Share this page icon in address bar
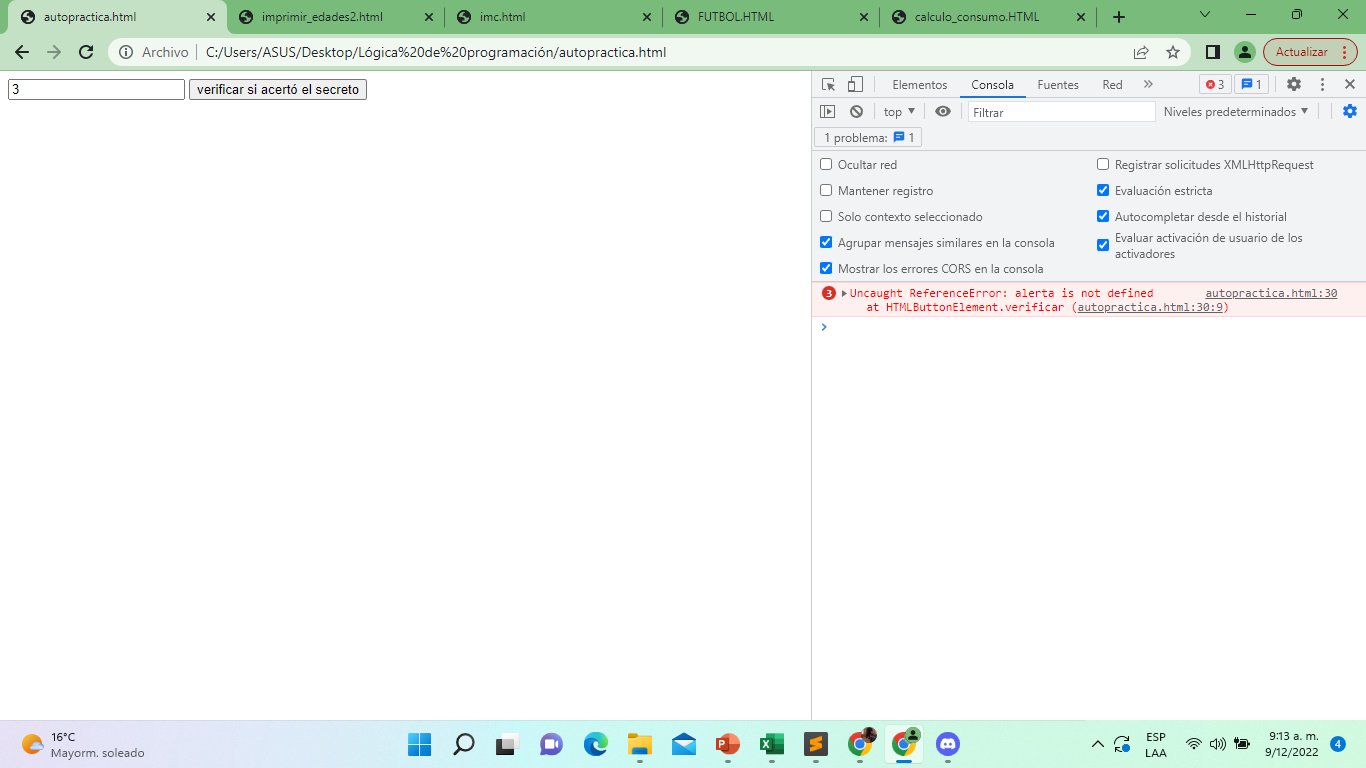The height and width of the screenshot is (768, 1366). click(1141, 52)
